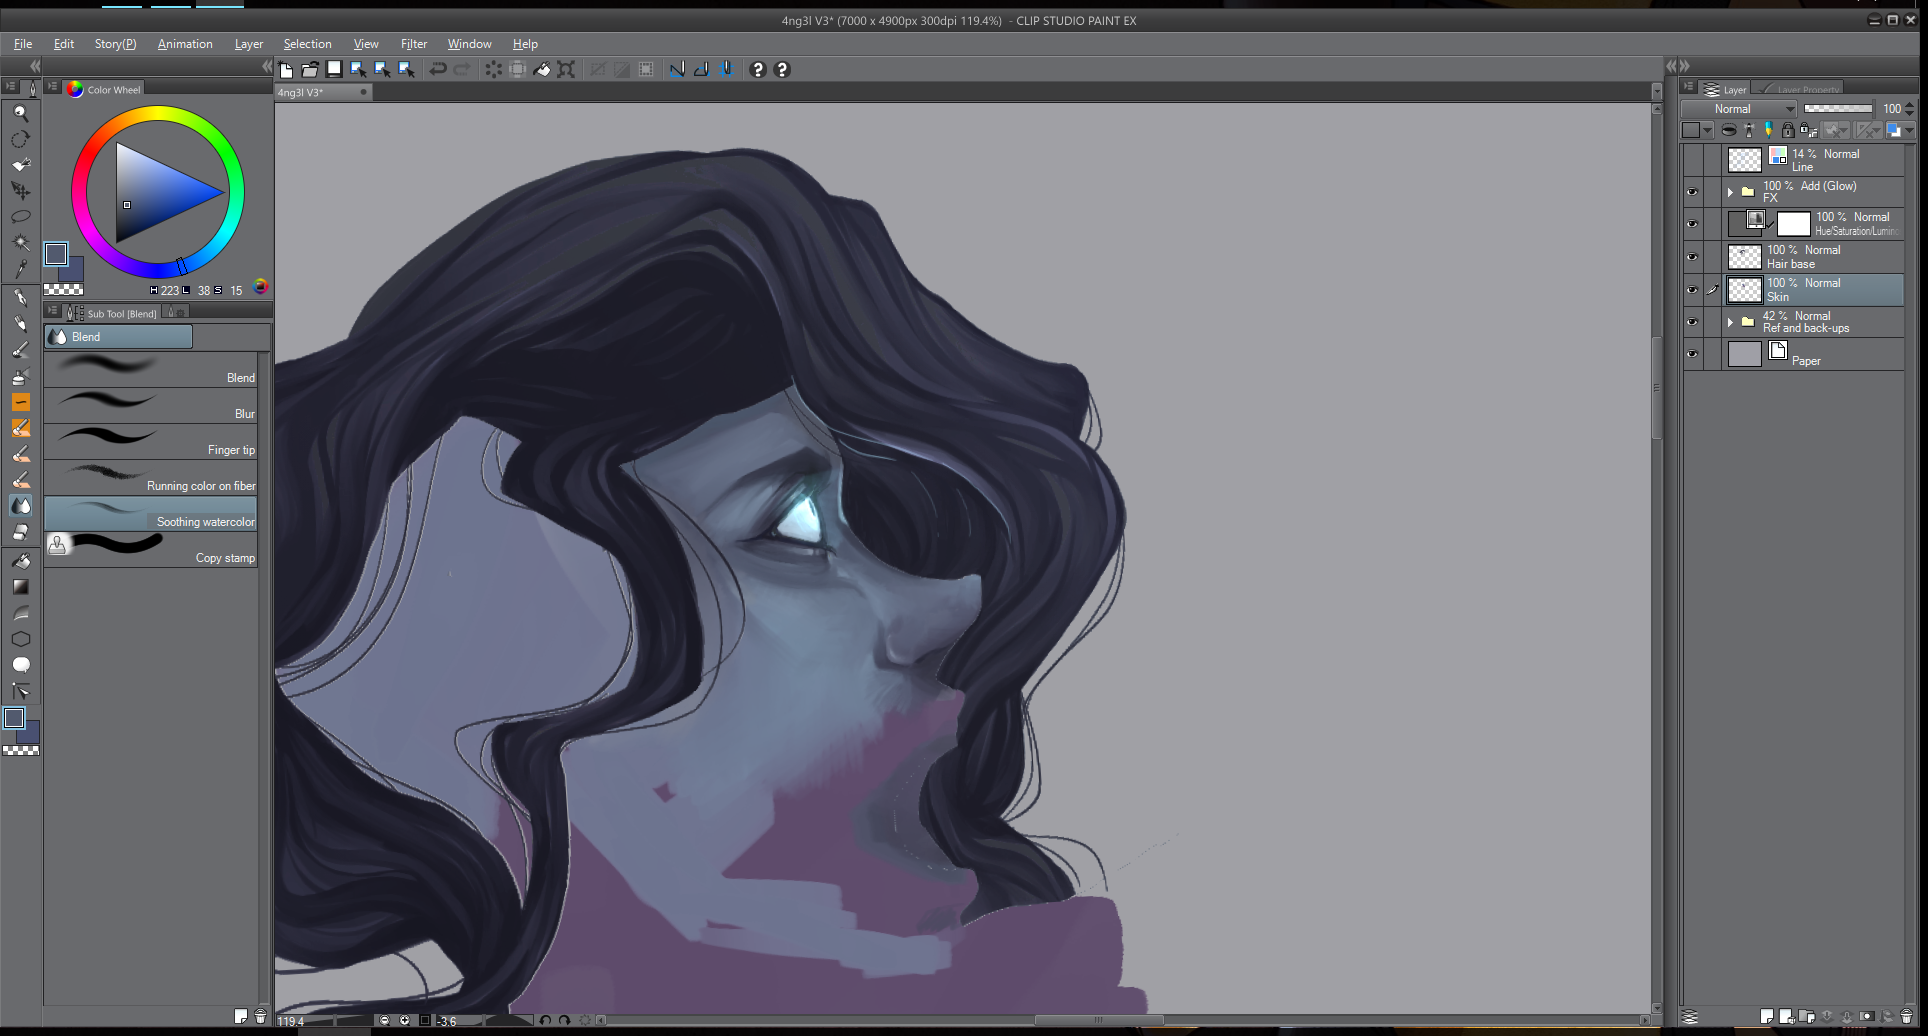
Task: Select the Zoom magnifier tool
Action: coord(20,113)
